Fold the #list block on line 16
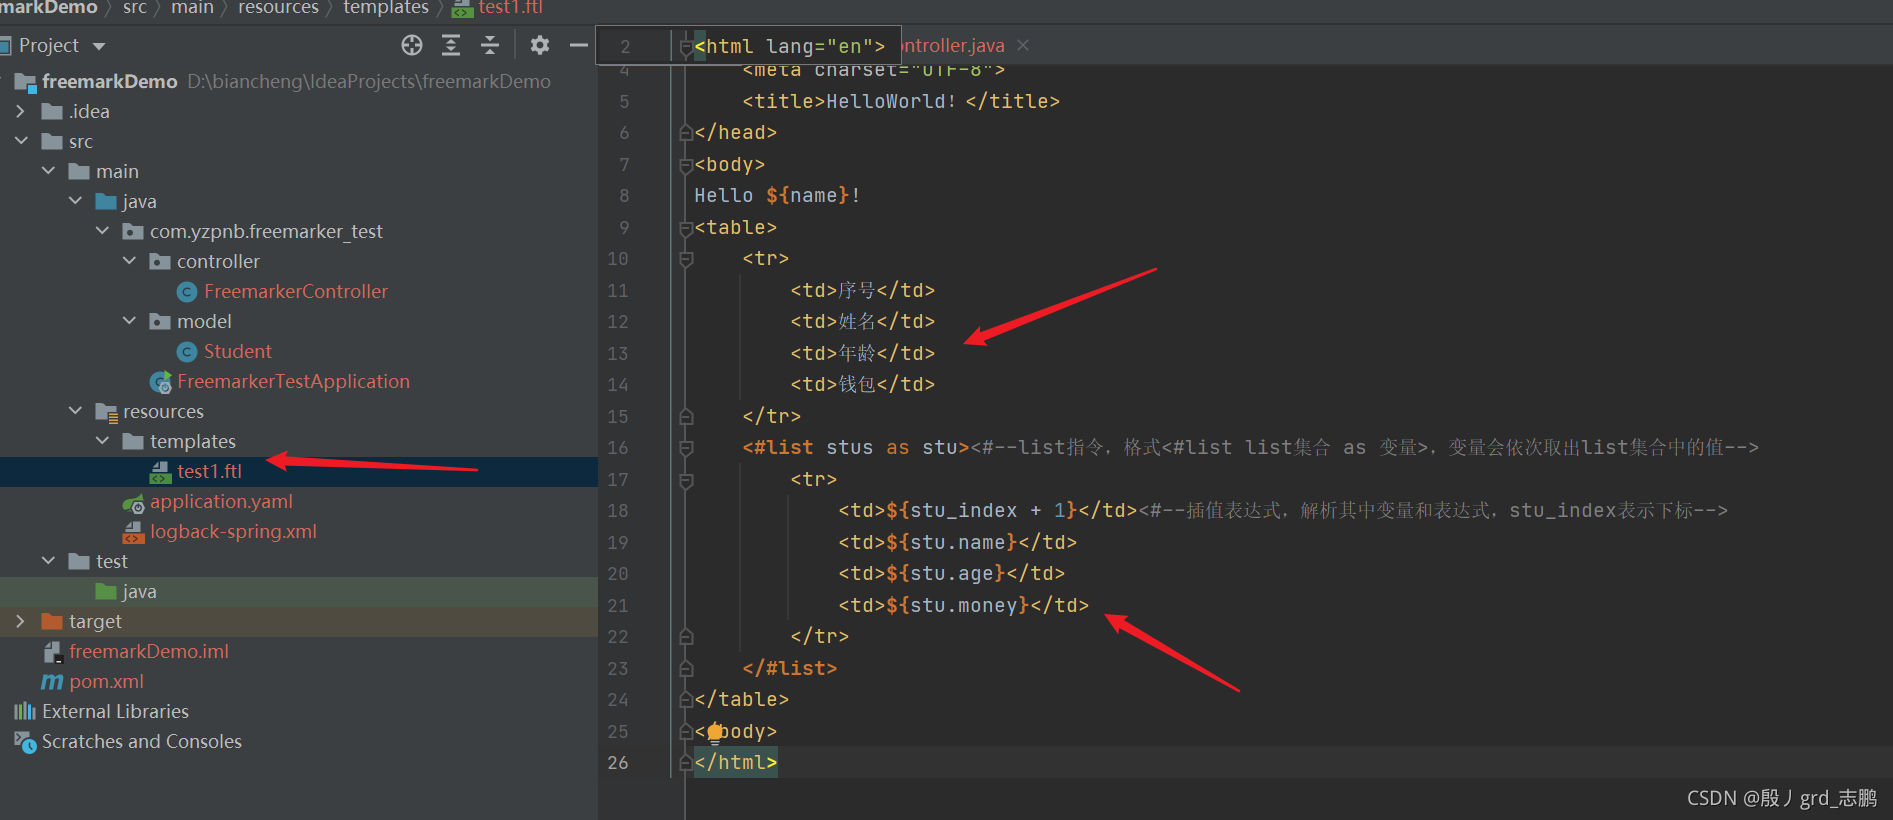Viewport: 1893px width, 820px height. click(686, 448)
